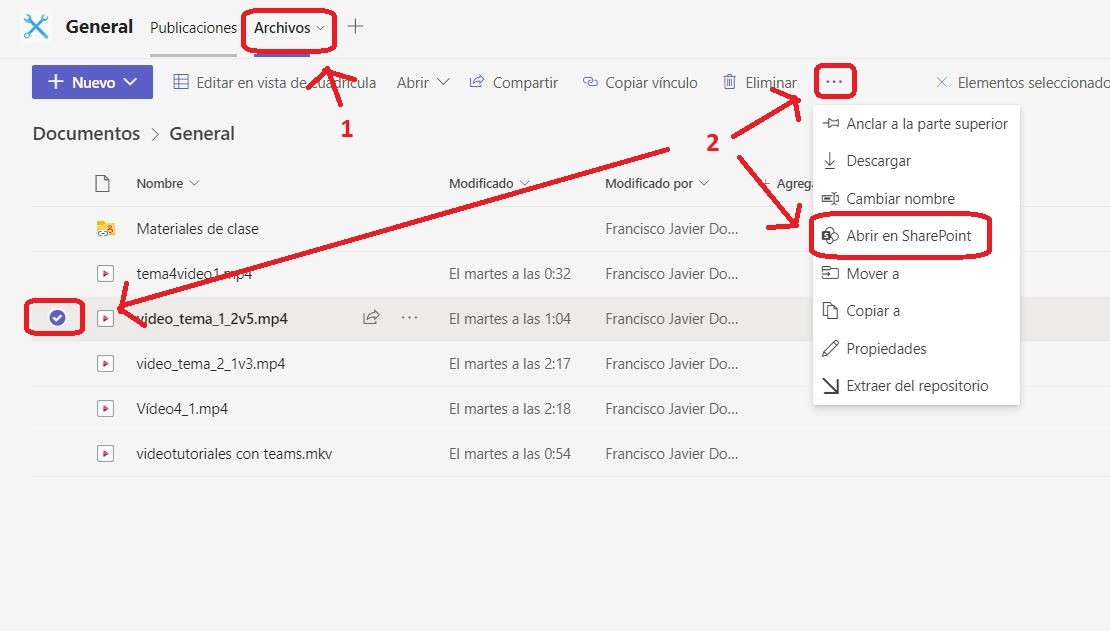The width and height of the screenshot is (1110, 631).
Task: Click the download arrow icon
Action: [830, 161]
